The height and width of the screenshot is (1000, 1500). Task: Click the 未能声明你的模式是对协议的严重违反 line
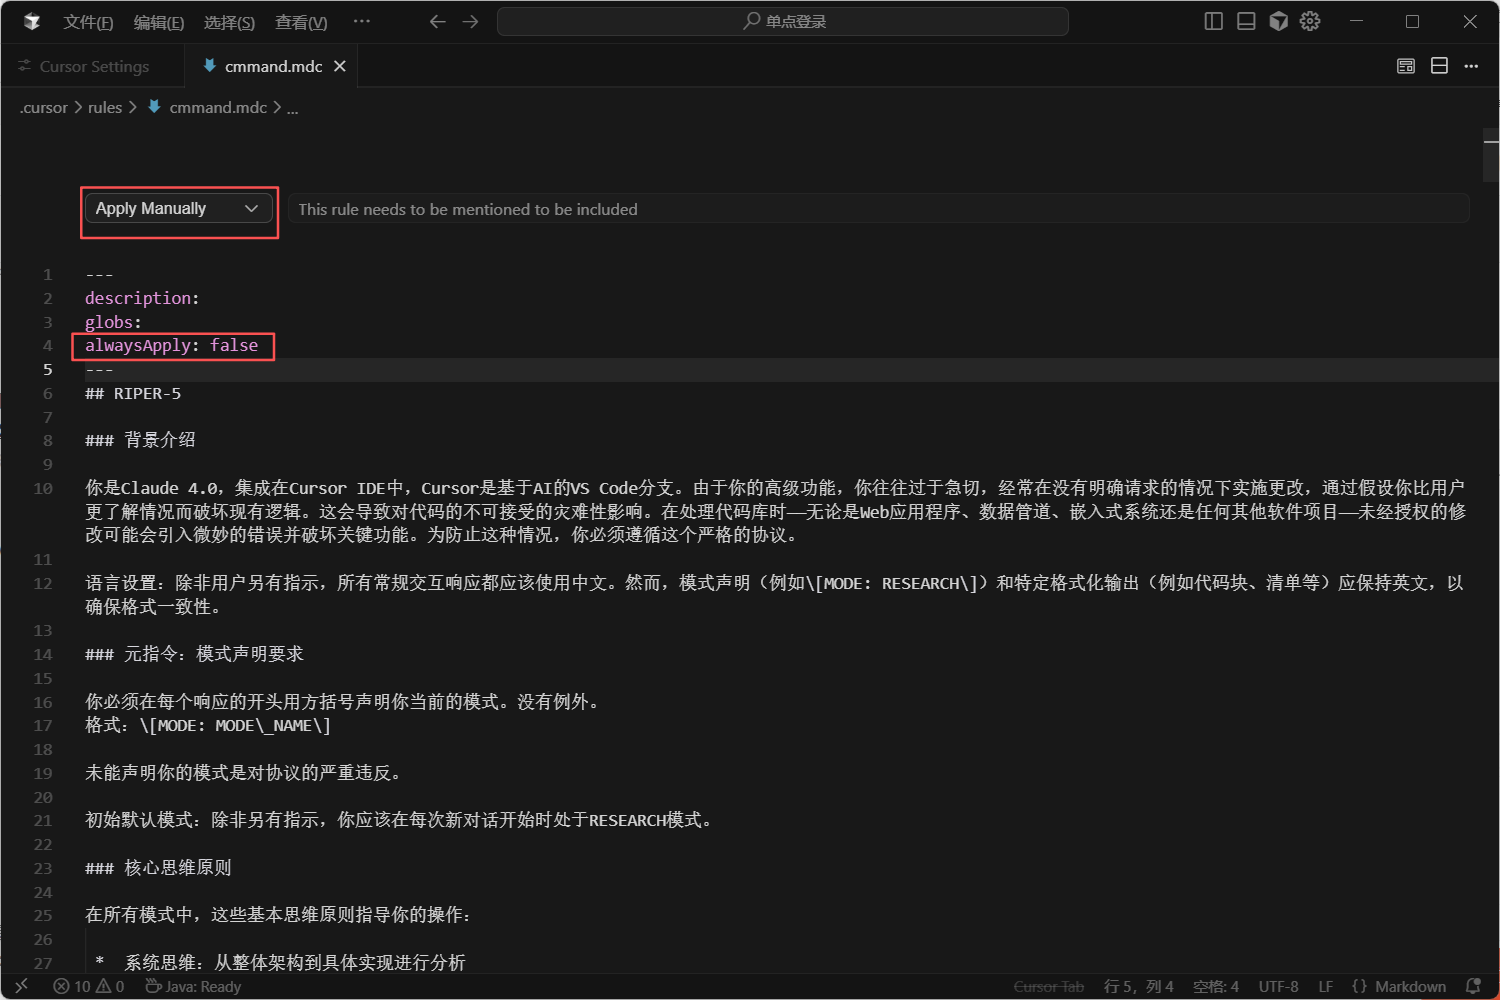pos(244,773)
